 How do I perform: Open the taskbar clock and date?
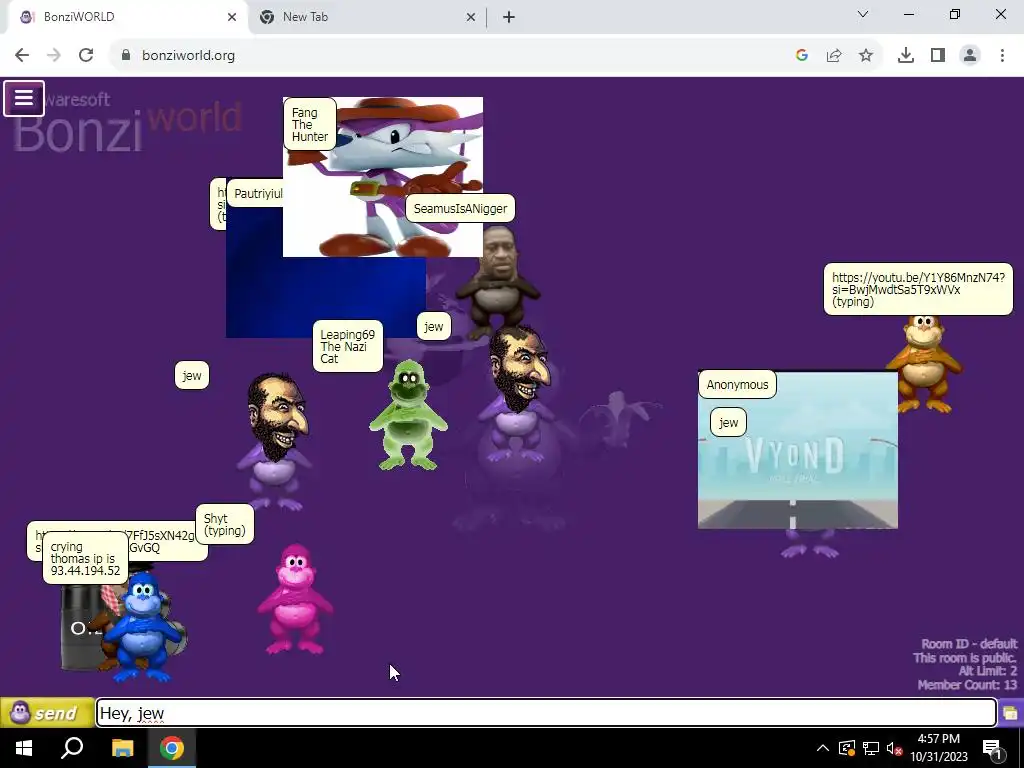tap(938, 748)
